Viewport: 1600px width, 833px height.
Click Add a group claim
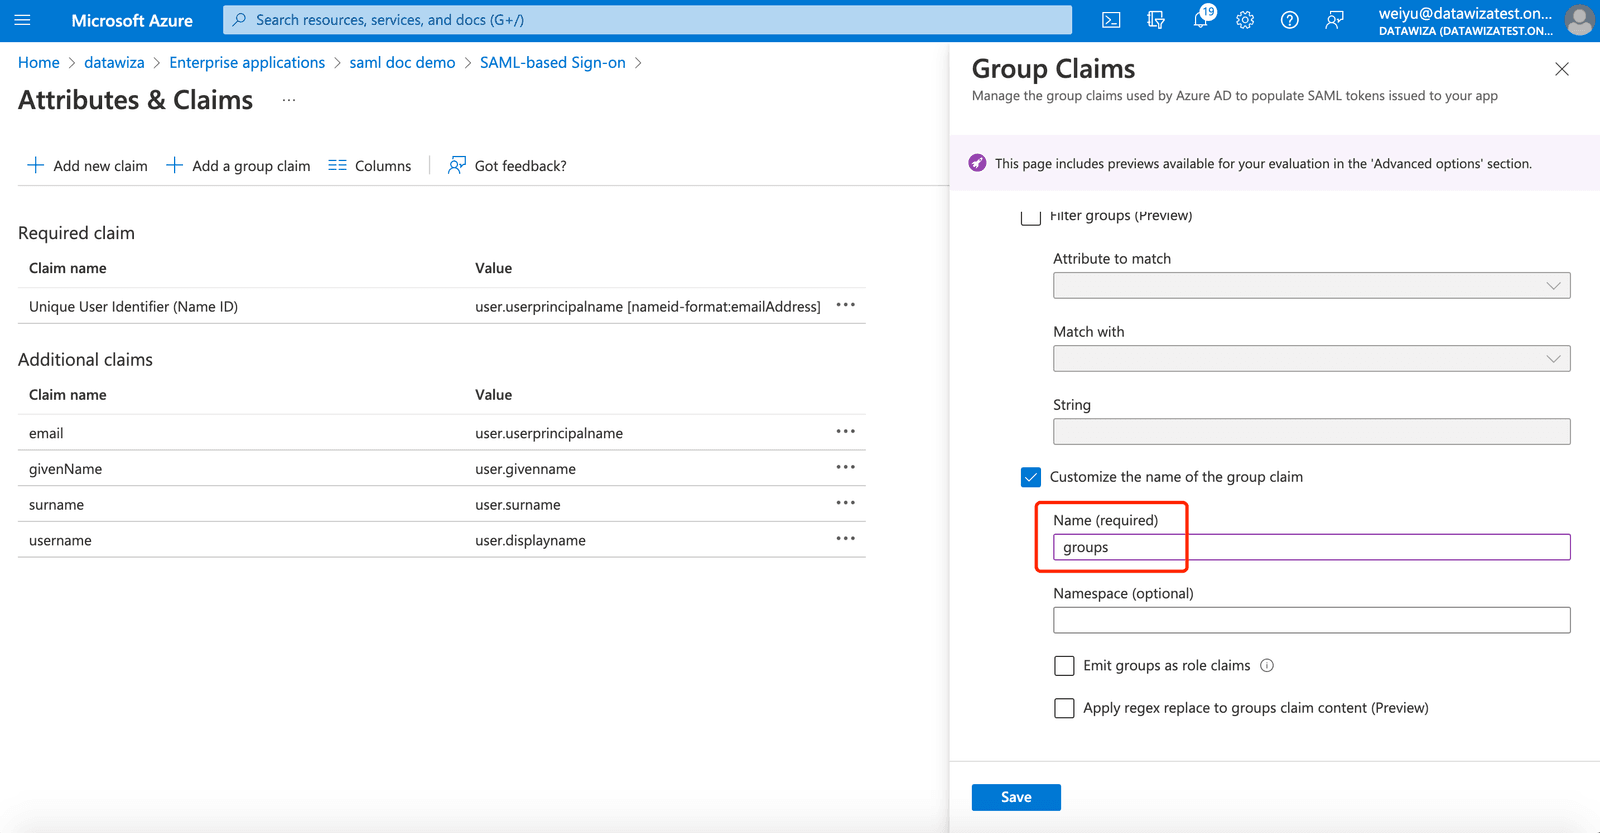pos(238,165)
